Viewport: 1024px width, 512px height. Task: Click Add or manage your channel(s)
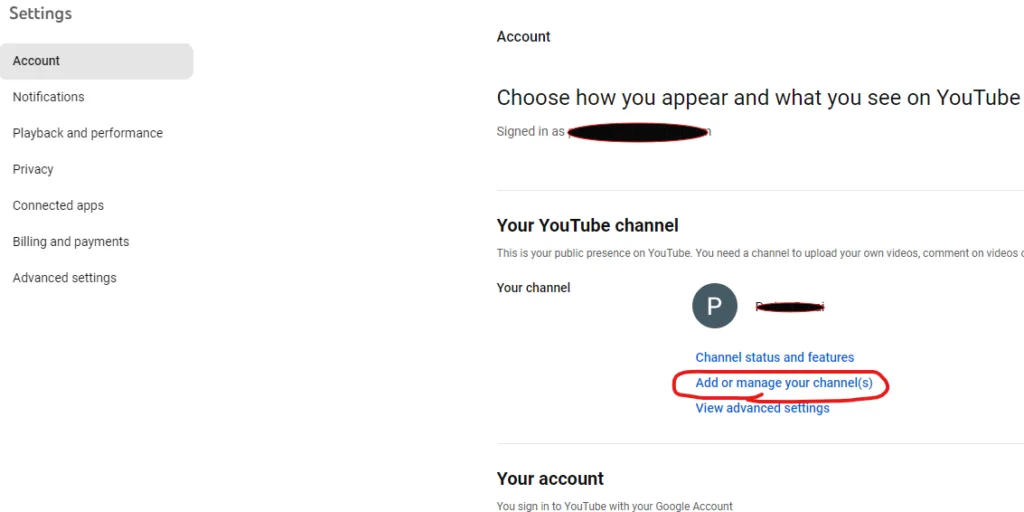coord(784,383)
